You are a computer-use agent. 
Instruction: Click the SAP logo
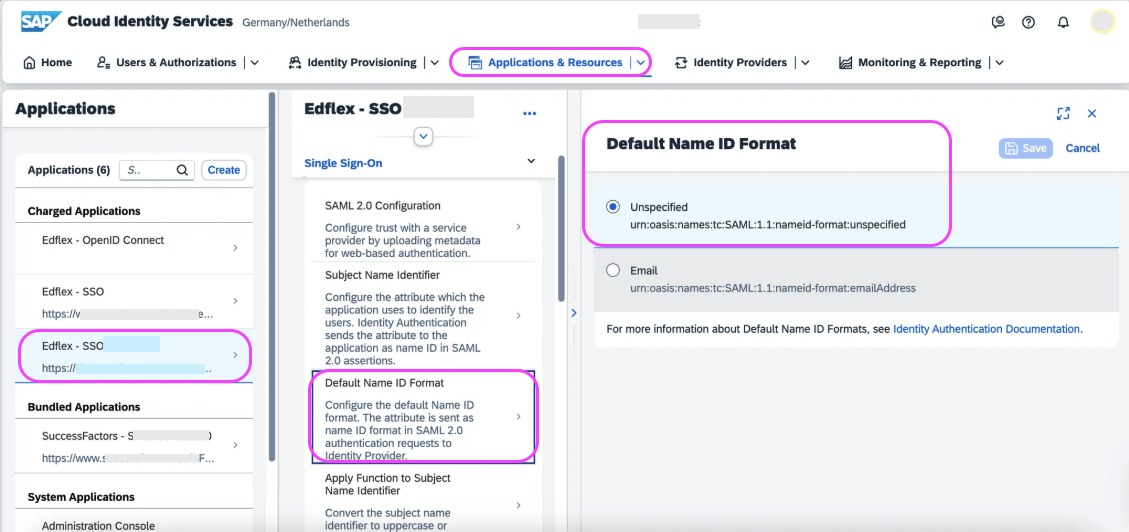(40, 22)
